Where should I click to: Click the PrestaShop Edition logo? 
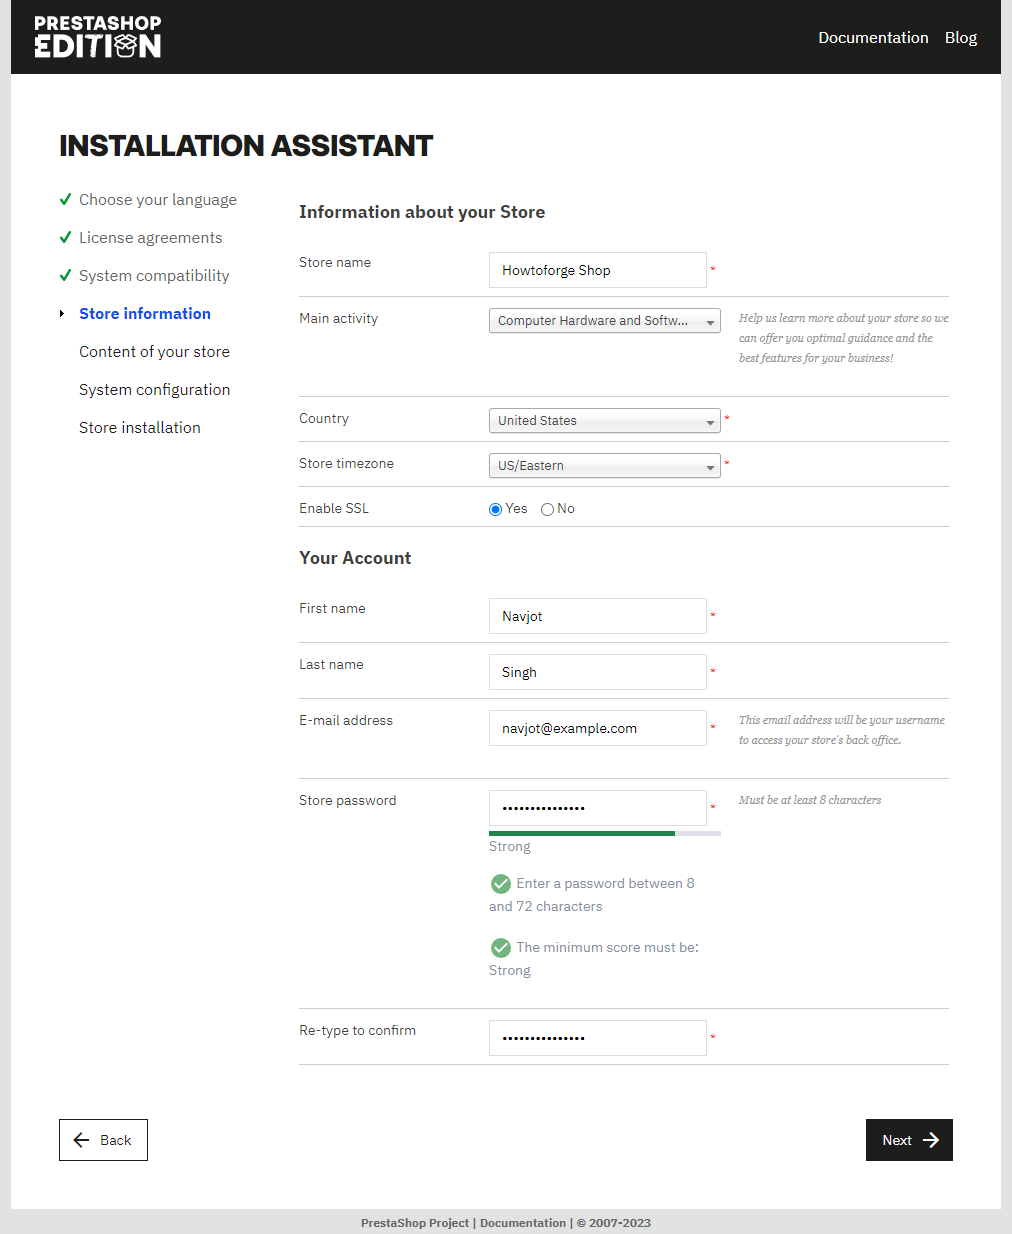click(x=97, y=37)
